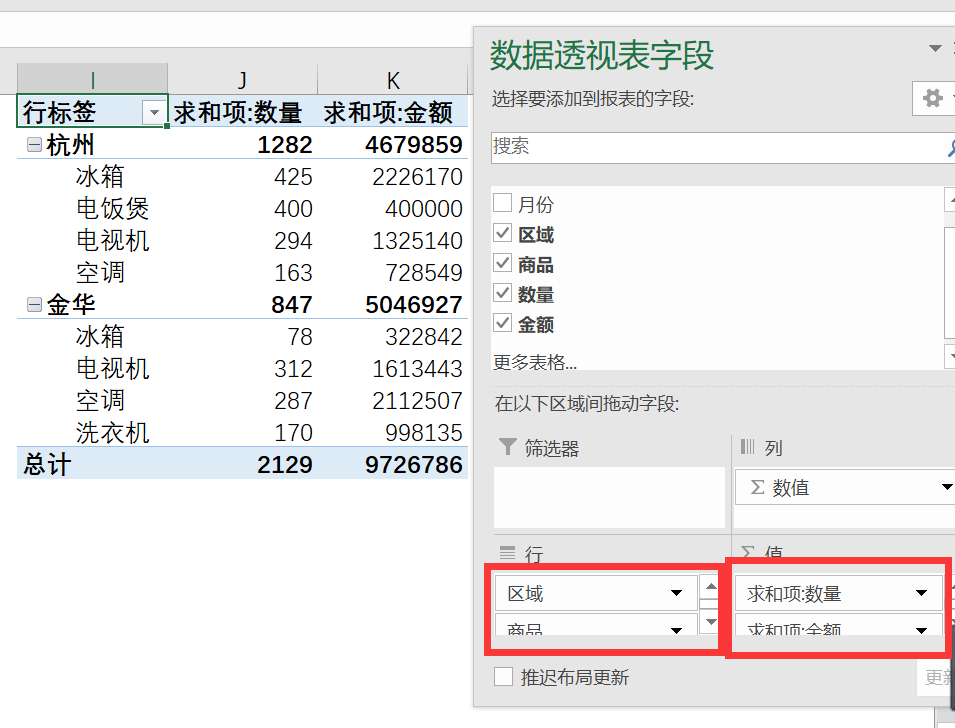
Task: Click the empty 筛选器 drop area
Action: (609, 497)
